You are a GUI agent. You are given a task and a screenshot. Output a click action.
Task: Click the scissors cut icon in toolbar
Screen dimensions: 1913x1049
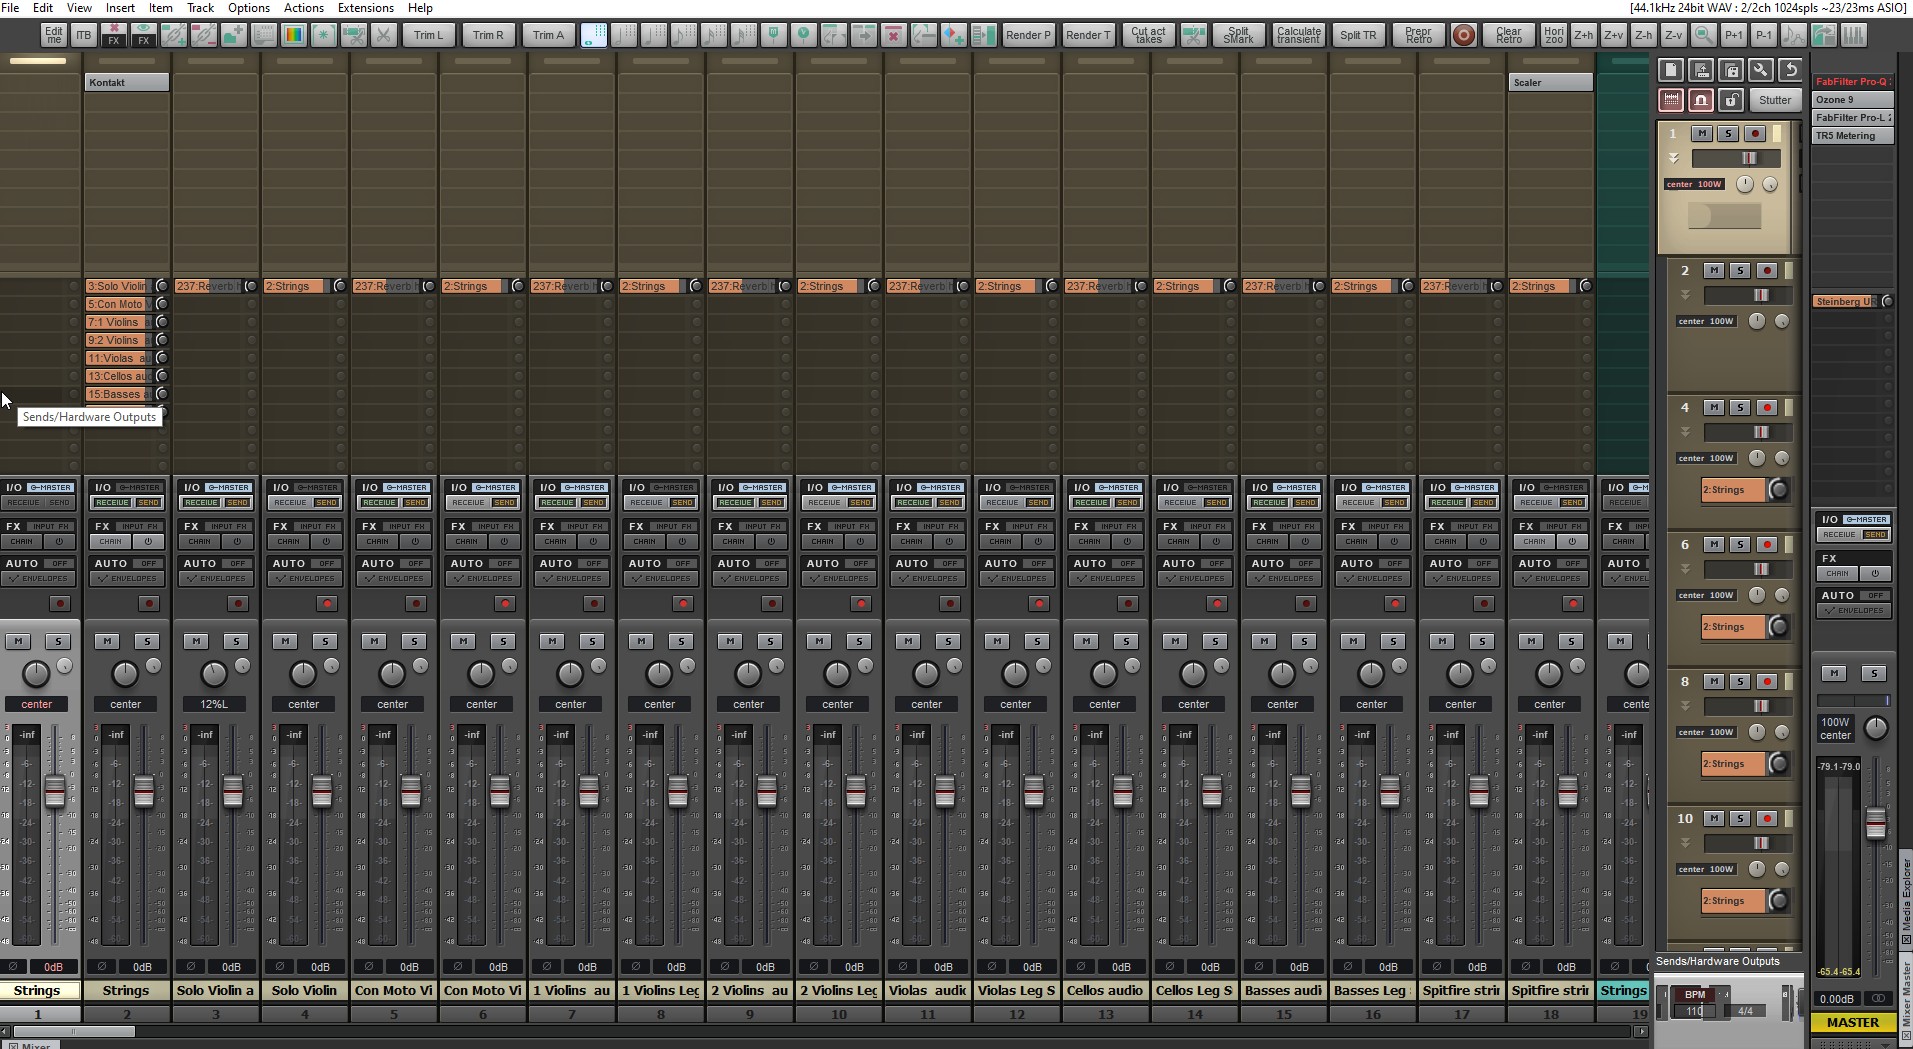tap(383, 35)
